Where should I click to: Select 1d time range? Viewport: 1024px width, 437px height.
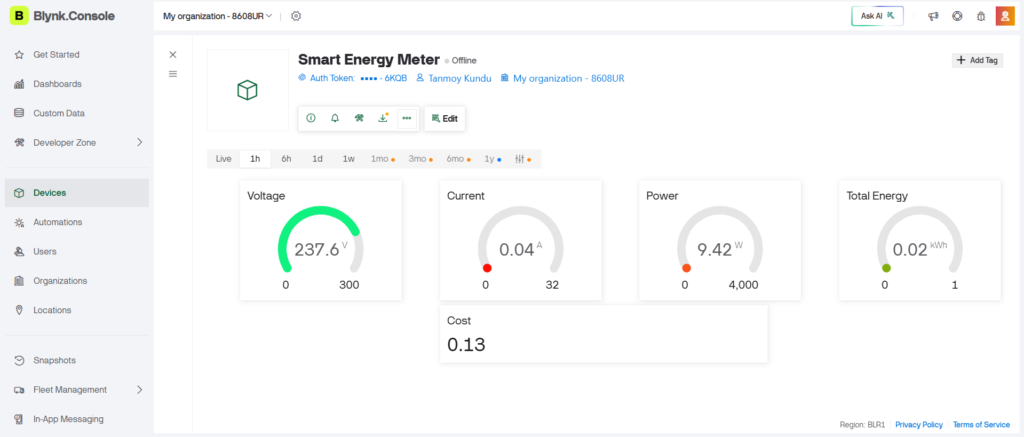(x=317, y=159)
